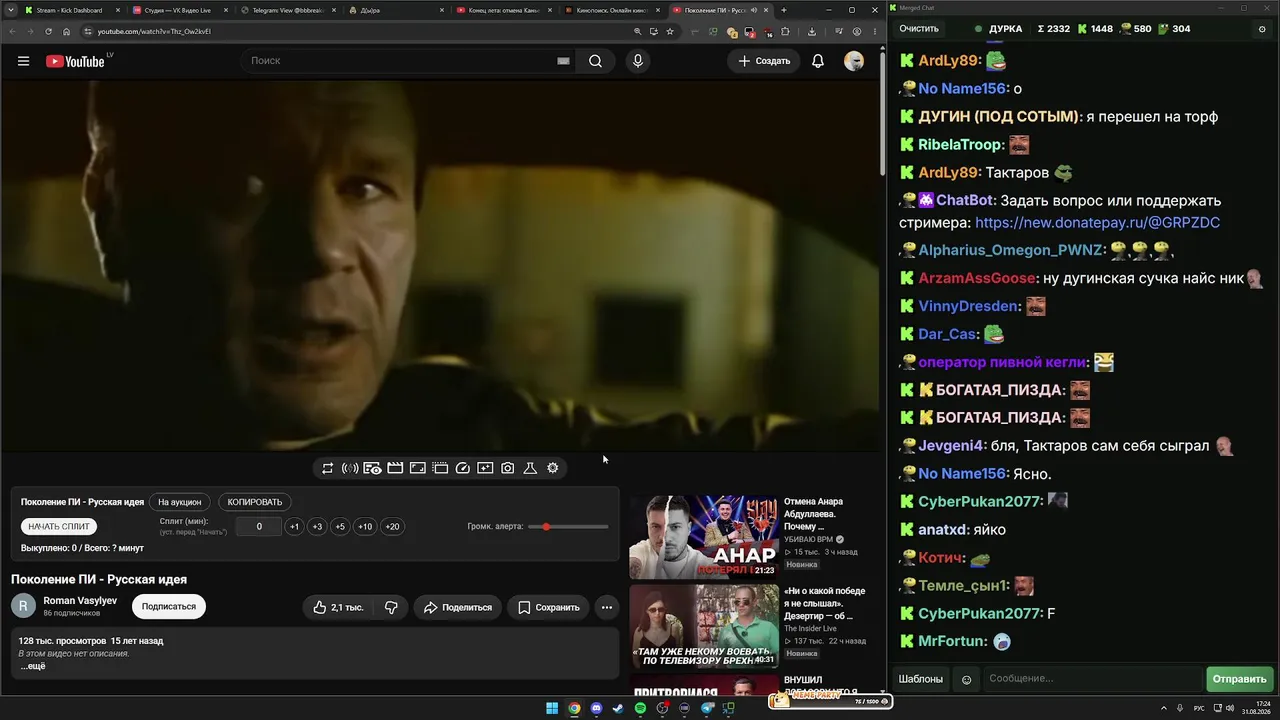Open the Отмена Анара Абдуллаева video thumbnail
This screenshot has height=720, width=1280.
704,537
